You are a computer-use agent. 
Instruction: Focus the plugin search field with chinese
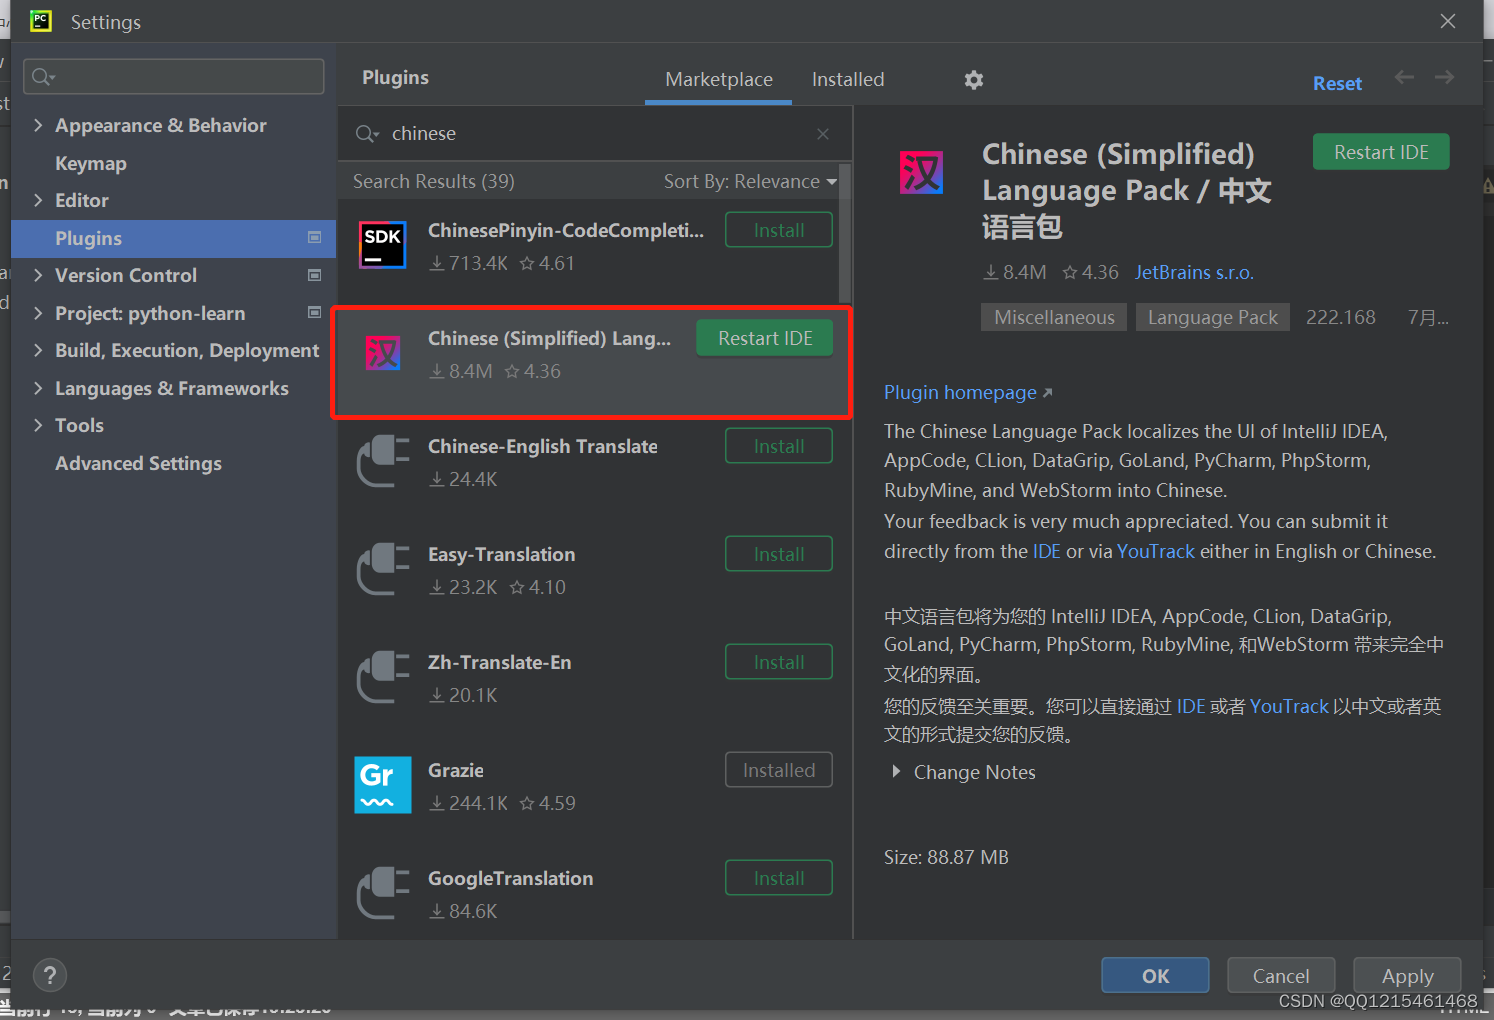coord(595,134)
